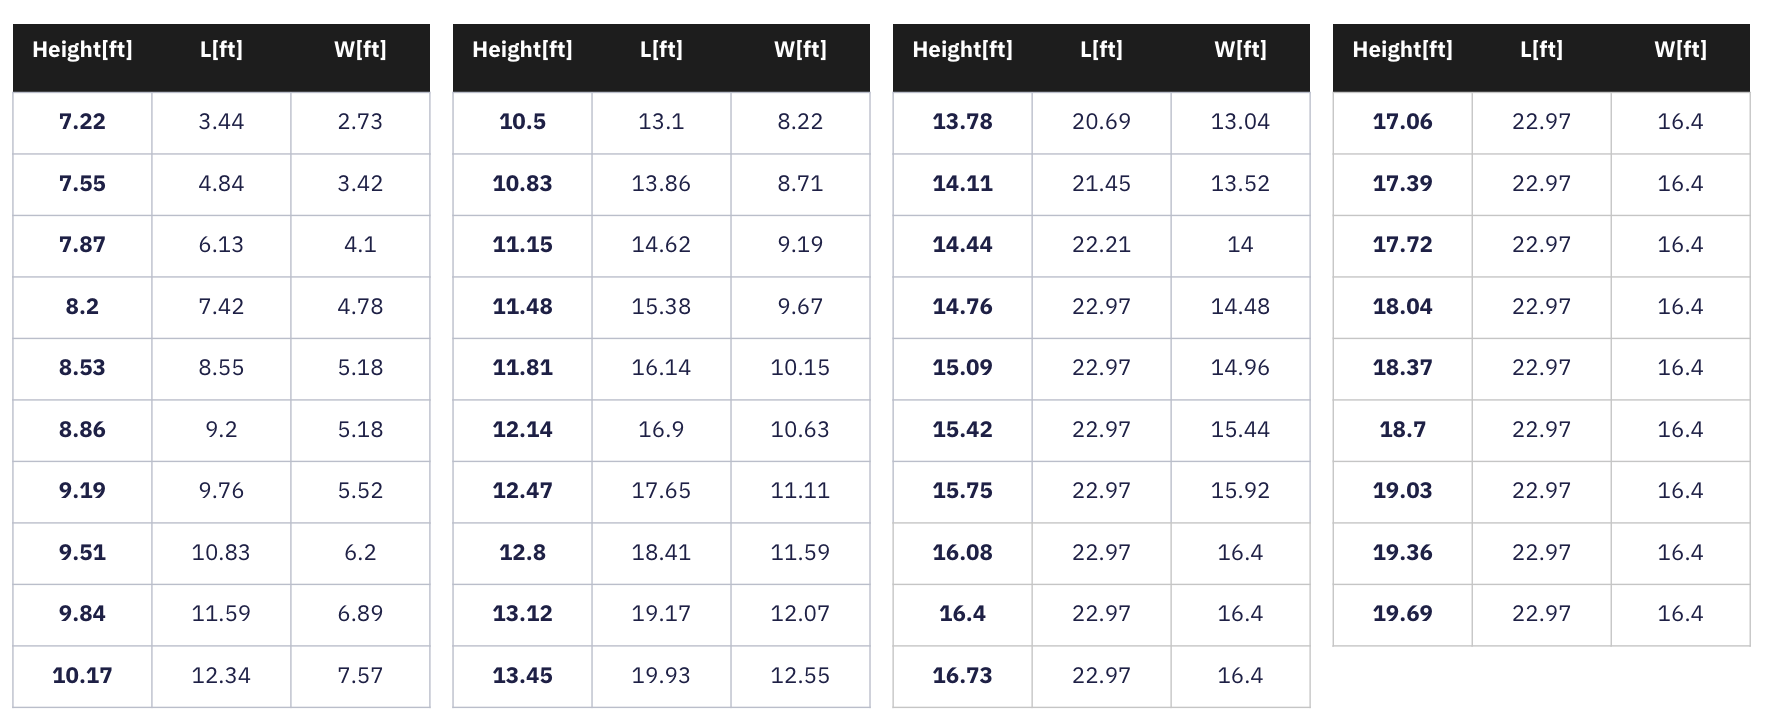The image size is (1778, 718).
Task: Select the cell with height 7.22
Action: (x=82, y=122)
